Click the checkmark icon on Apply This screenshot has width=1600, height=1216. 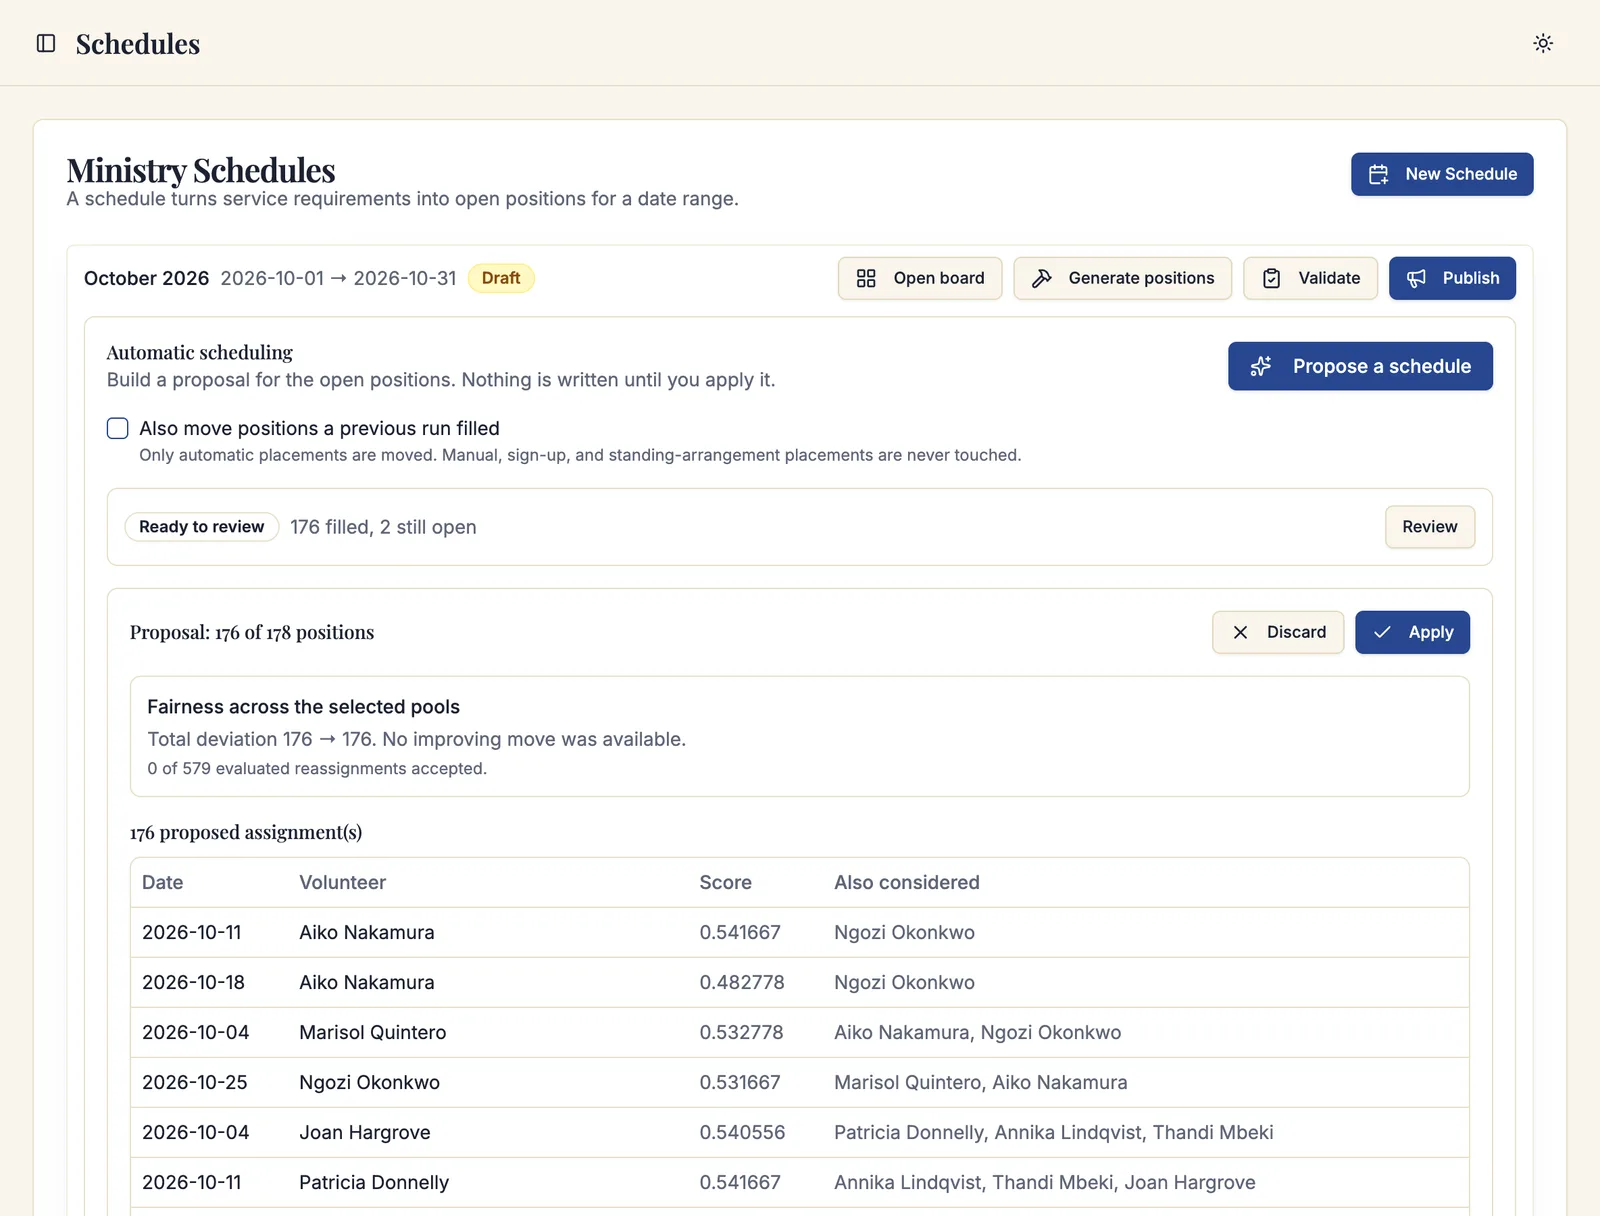[1382, 632]
